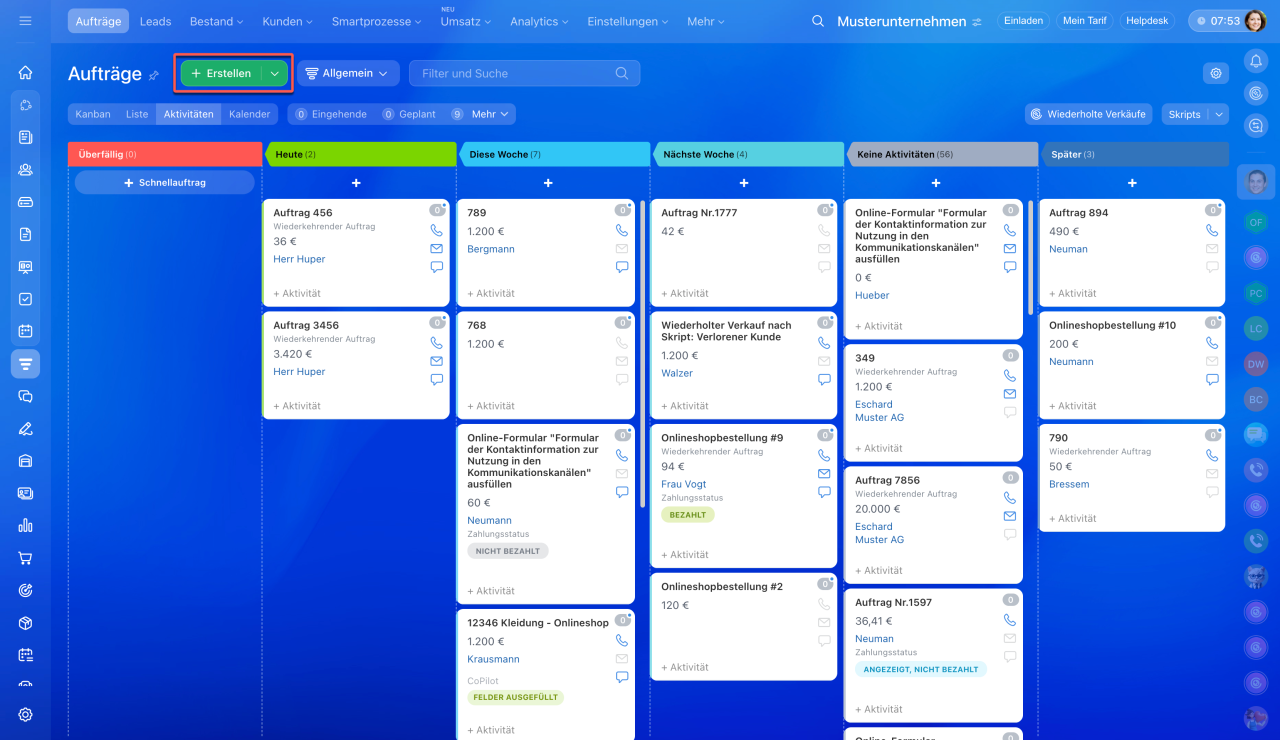The image size is (1280, 740).
Task: Open kanban settings gear icon
Action: [x=1216, y=73]
